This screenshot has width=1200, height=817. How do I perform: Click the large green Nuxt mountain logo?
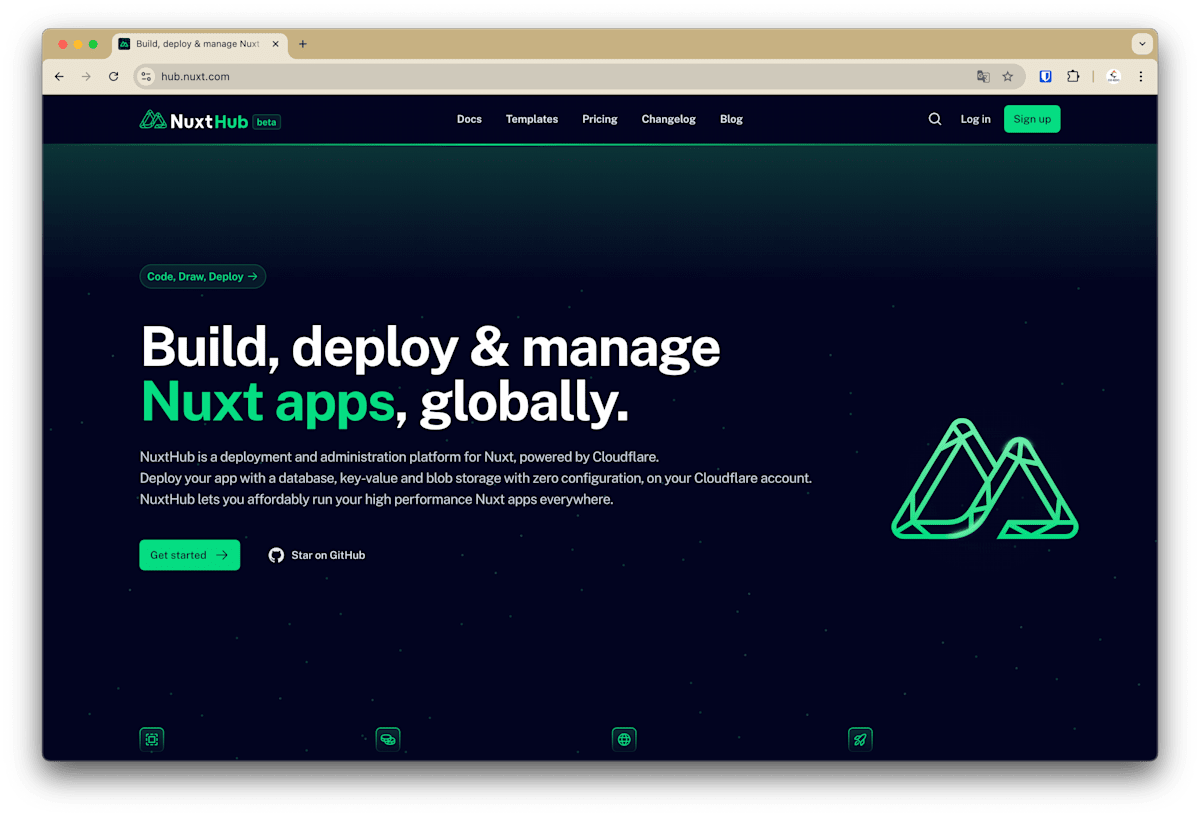[985, 479]
